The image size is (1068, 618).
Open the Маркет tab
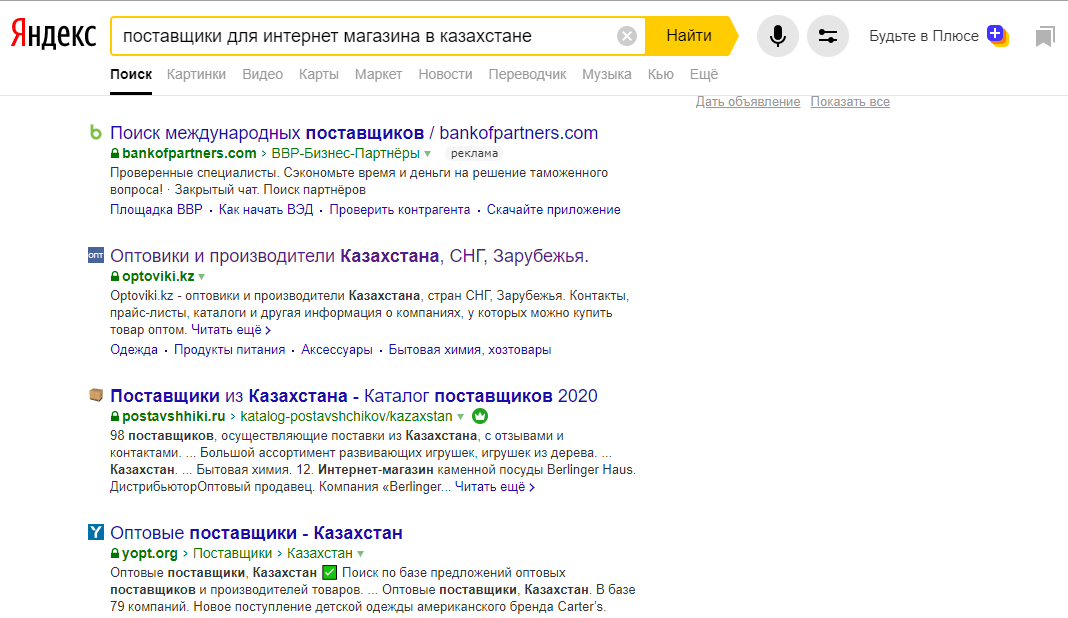click(x=378, y=74)
